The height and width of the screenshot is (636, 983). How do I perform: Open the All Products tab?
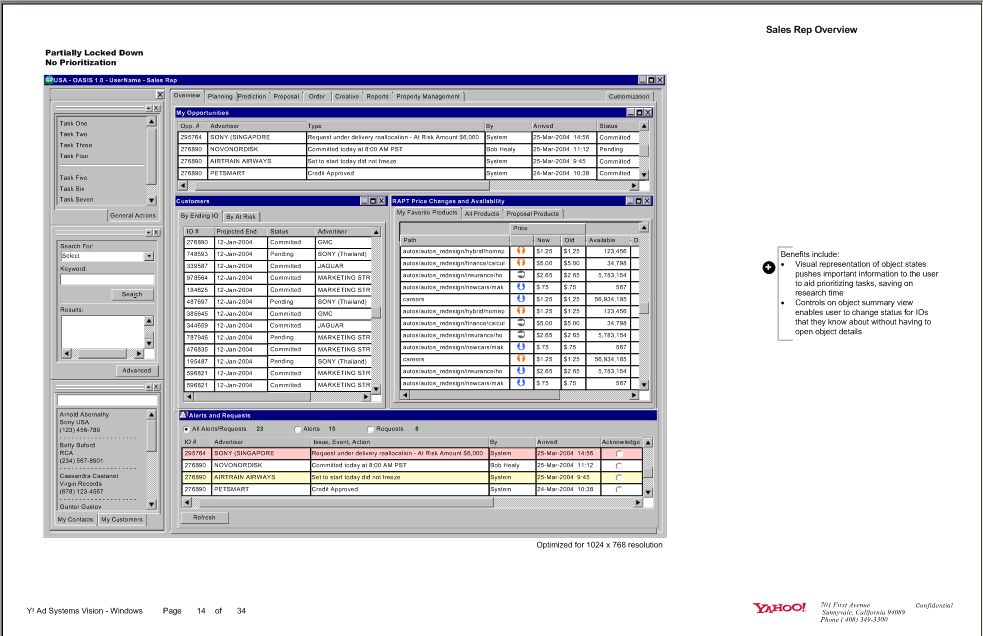pos(482,213)
